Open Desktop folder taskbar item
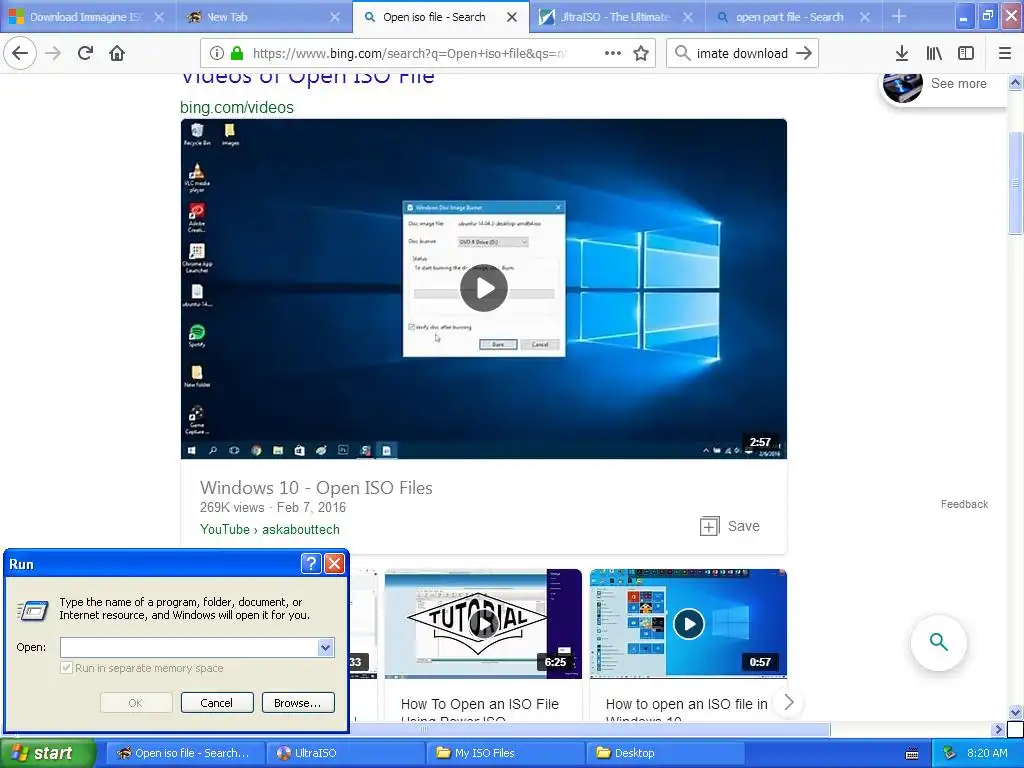 click(x=665, y=753)
